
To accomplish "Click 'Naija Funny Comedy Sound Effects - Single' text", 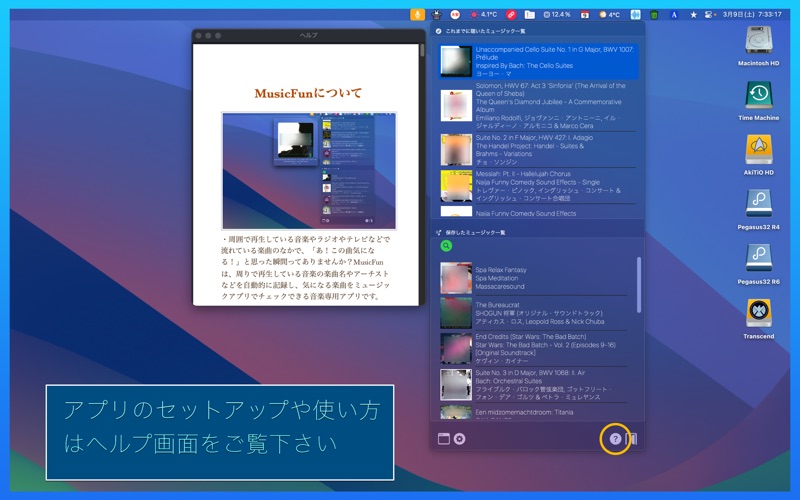I will (538, 182).
